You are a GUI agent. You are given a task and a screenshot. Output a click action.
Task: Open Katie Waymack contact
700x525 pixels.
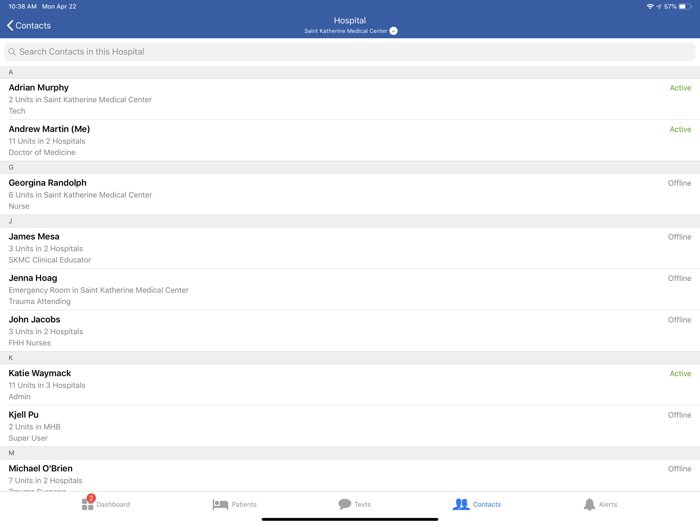(x=350, y=385)
